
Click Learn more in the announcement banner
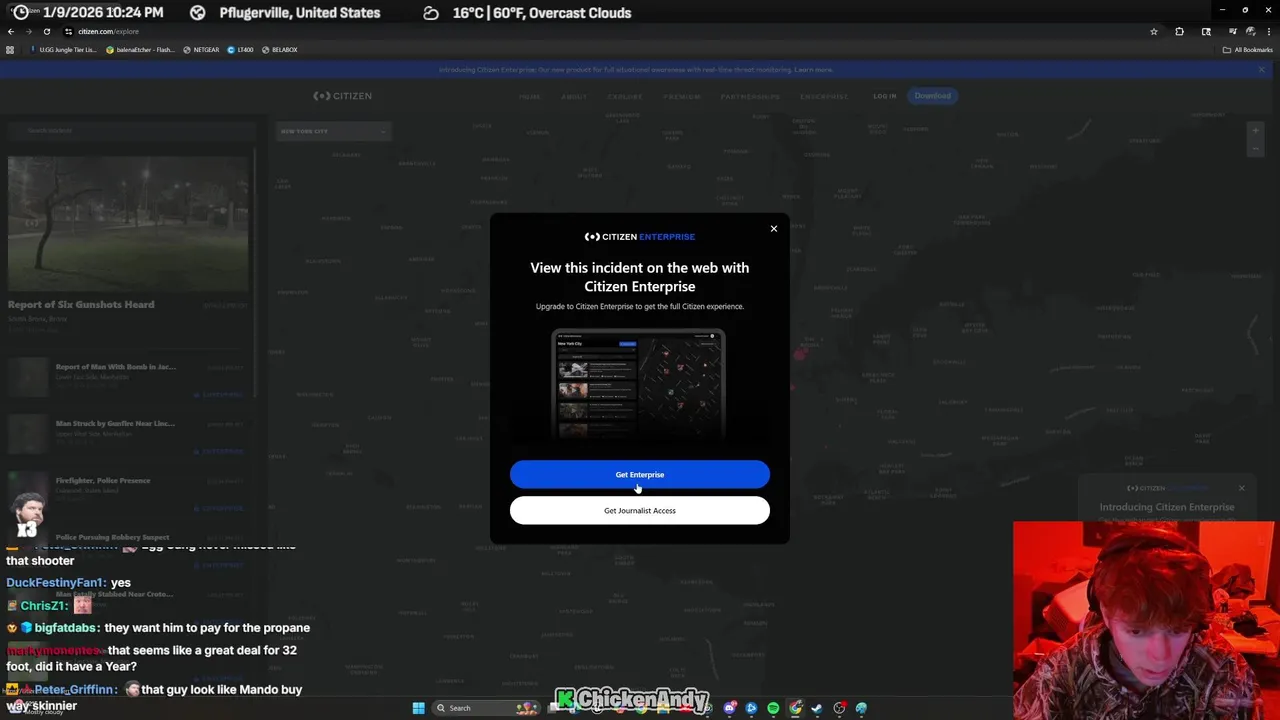pos(813,70)
